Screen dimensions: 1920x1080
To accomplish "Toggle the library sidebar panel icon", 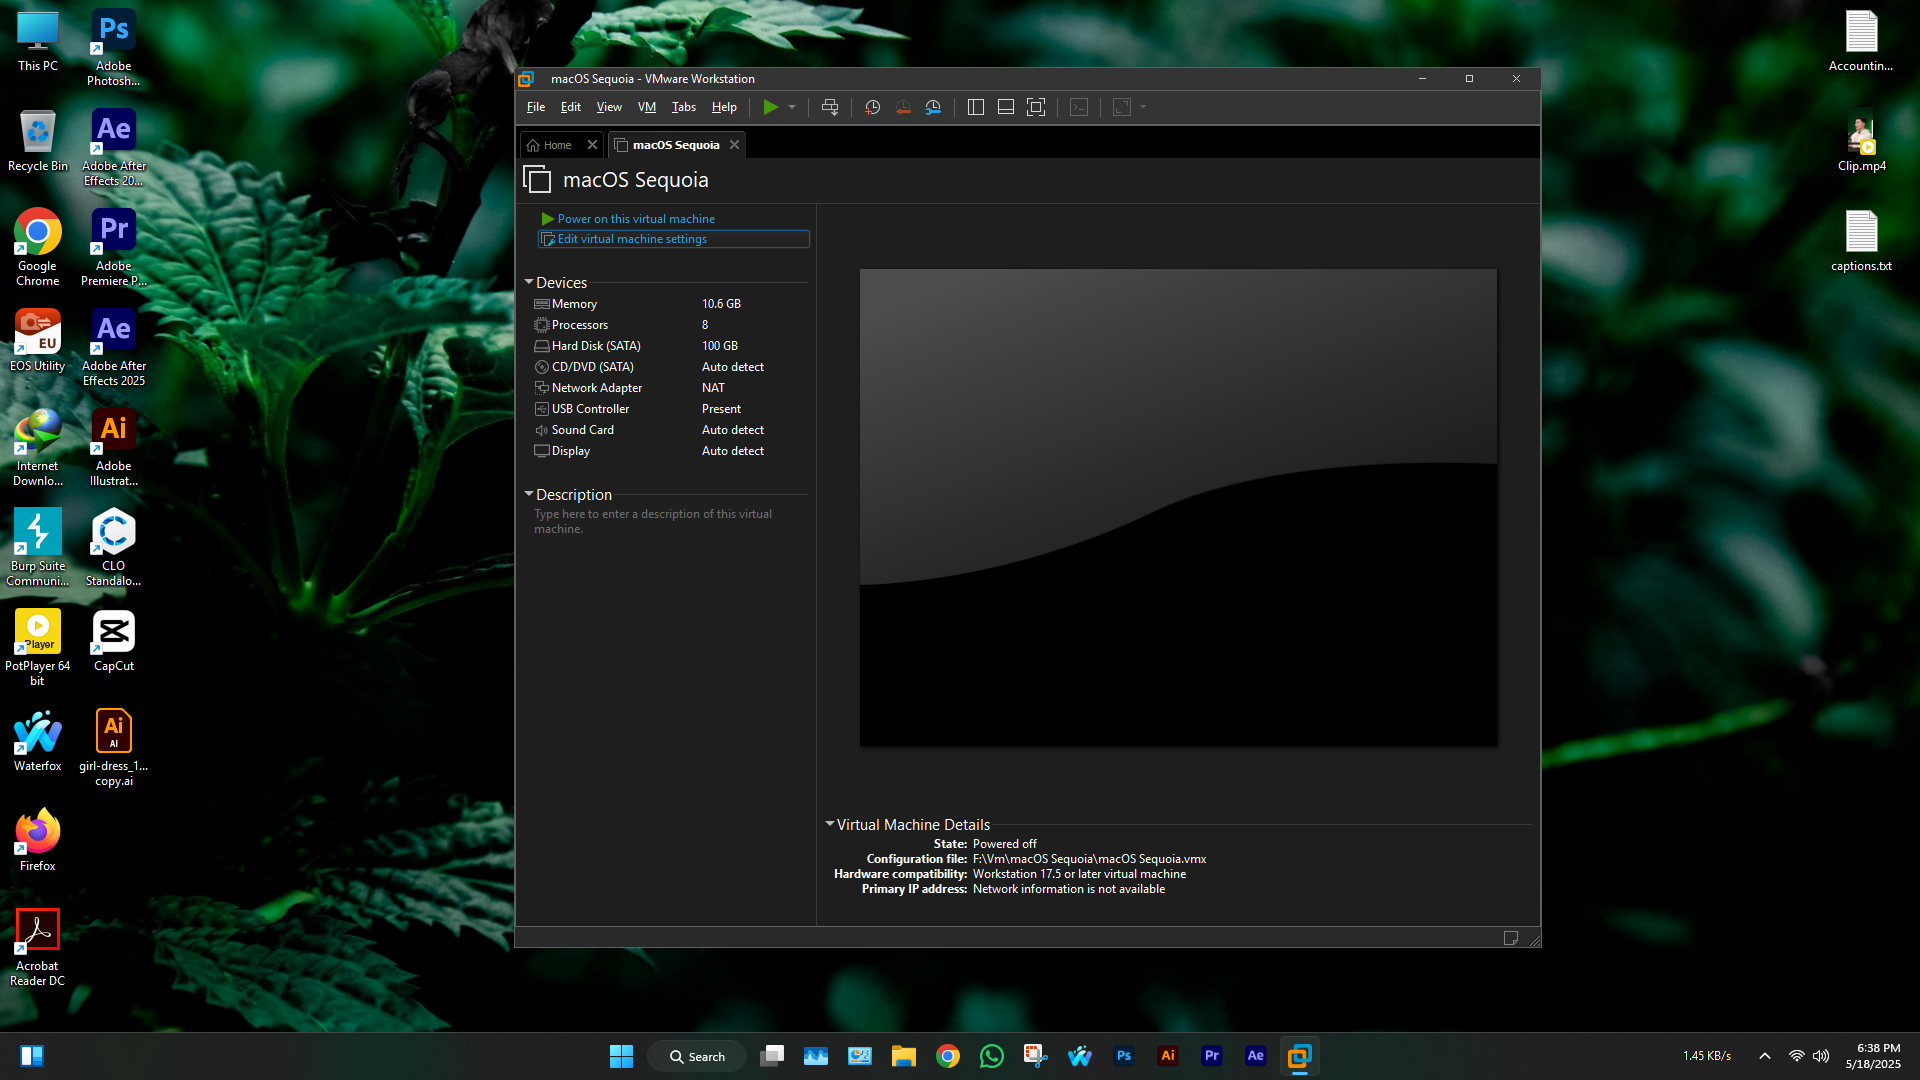I will click(x=976, y=107).
